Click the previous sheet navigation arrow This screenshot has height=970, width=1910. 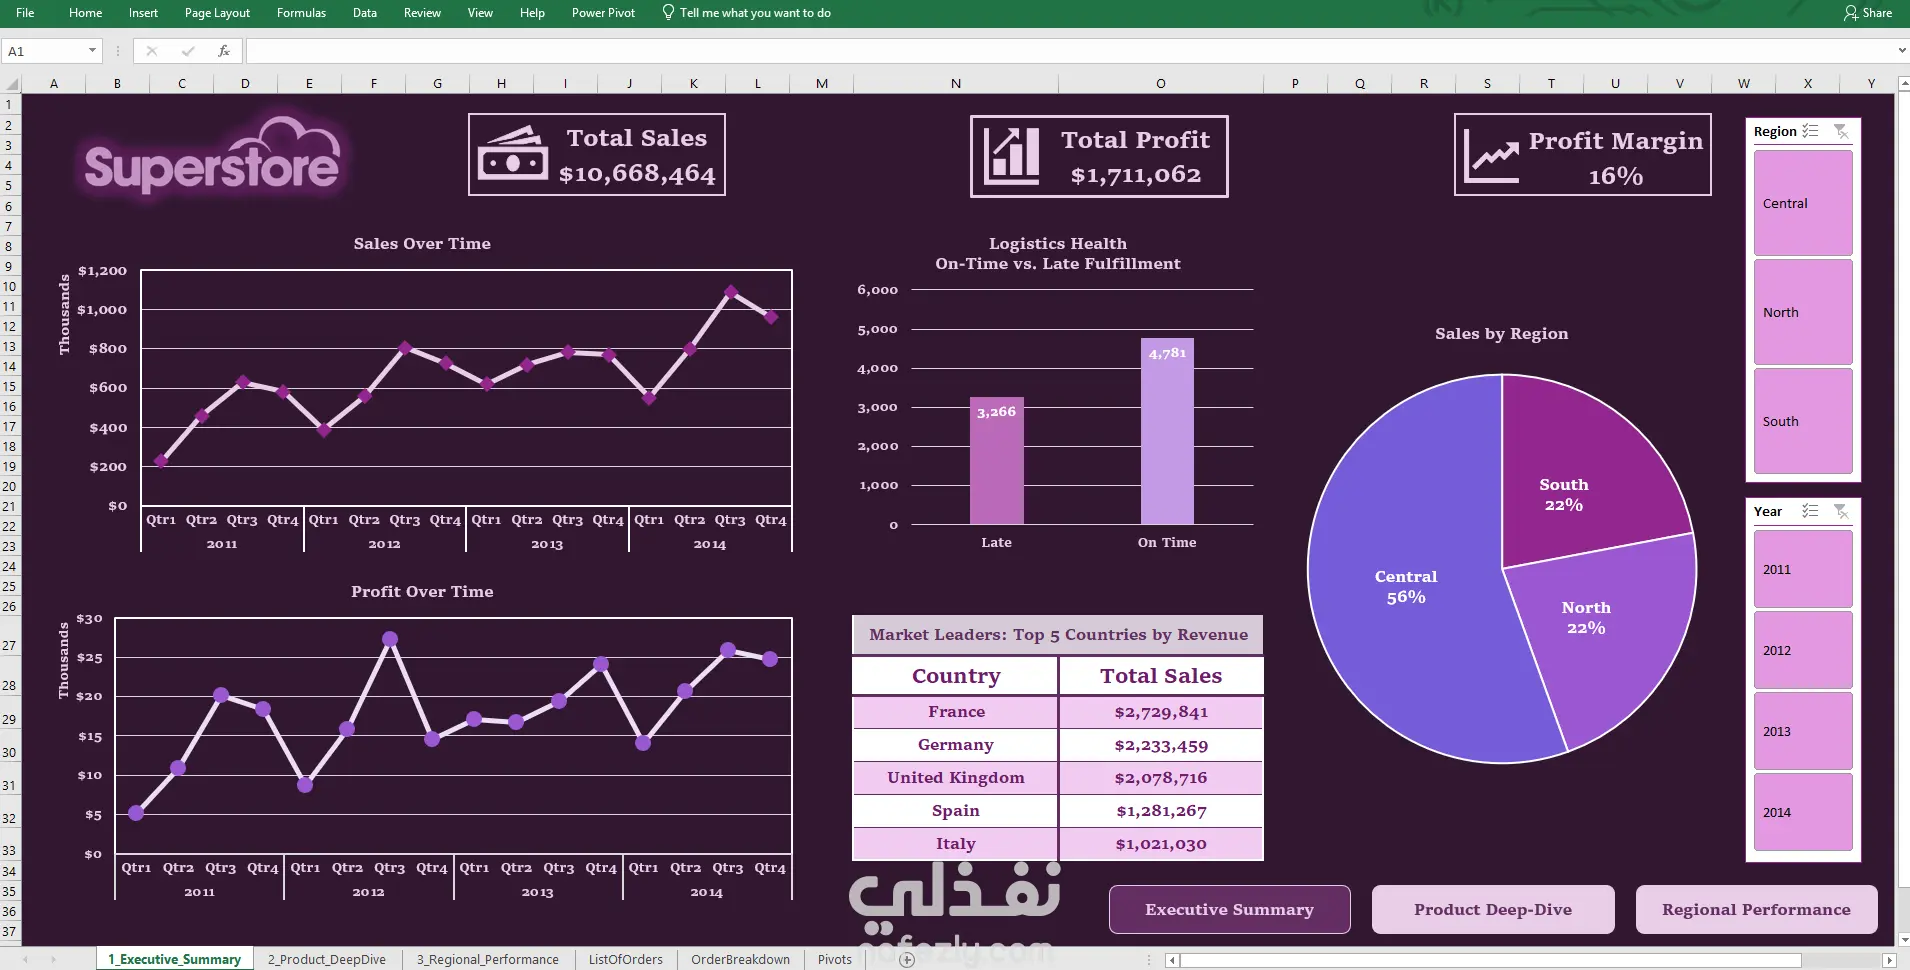point(25,960)
